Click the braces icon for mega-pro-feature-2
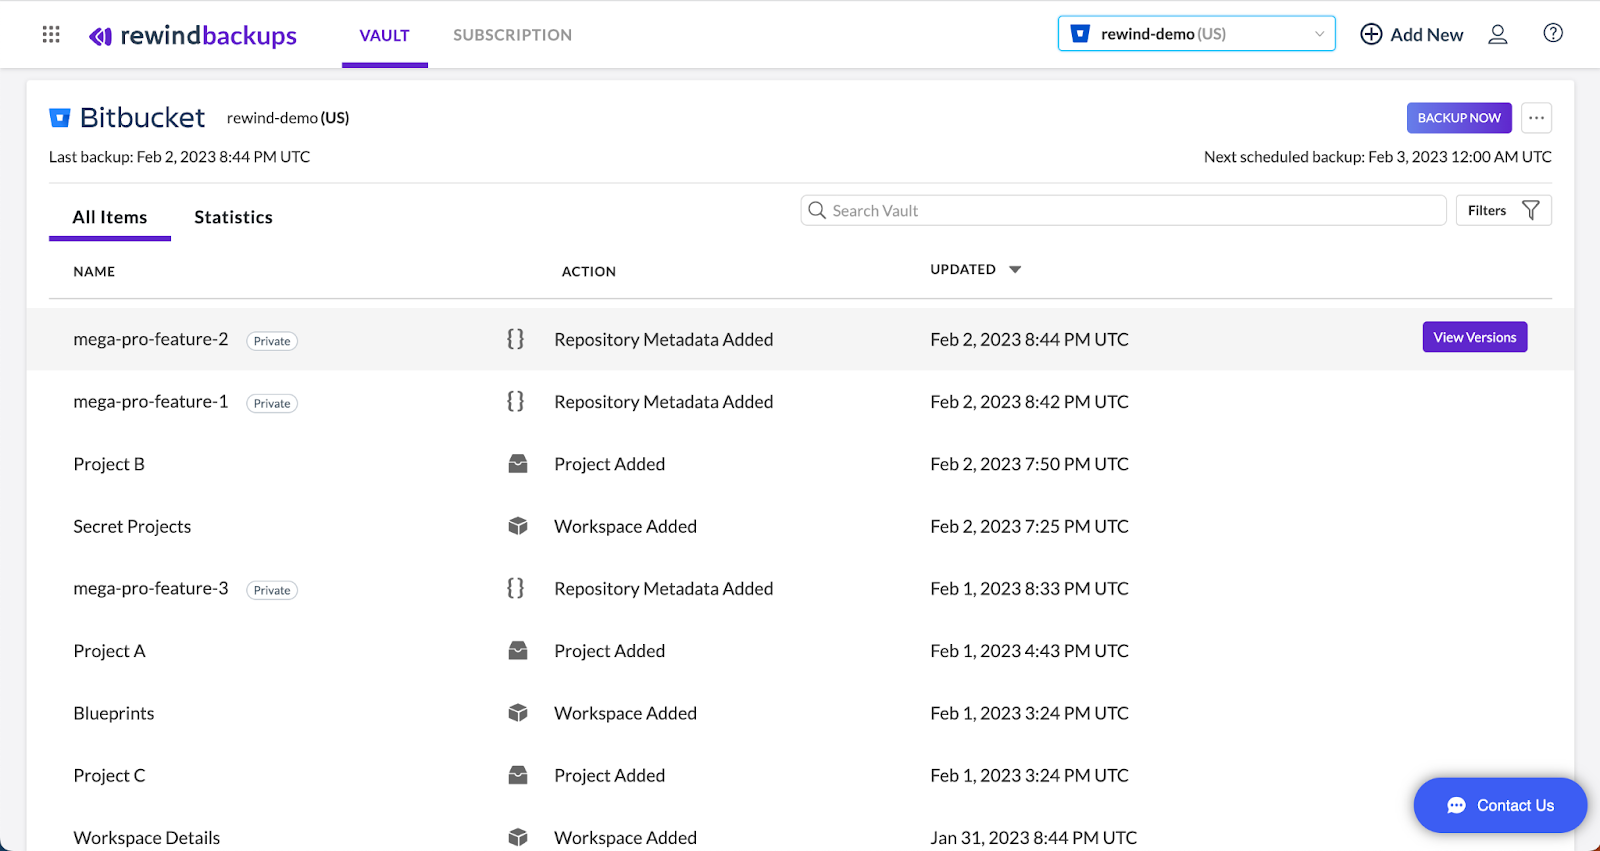This screenshot has width=1600, height=851. click(516, 339)
